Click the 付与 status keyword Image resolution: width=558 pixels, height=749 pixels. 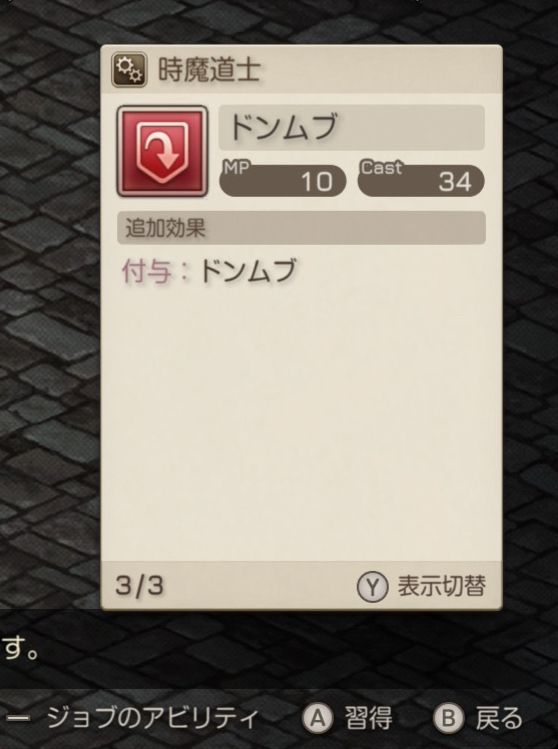(147, 271)
